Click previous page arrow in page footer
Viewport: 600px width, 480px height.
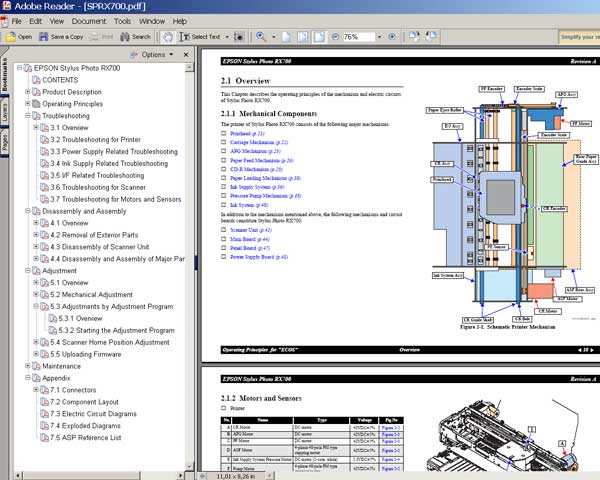[580, 350]
